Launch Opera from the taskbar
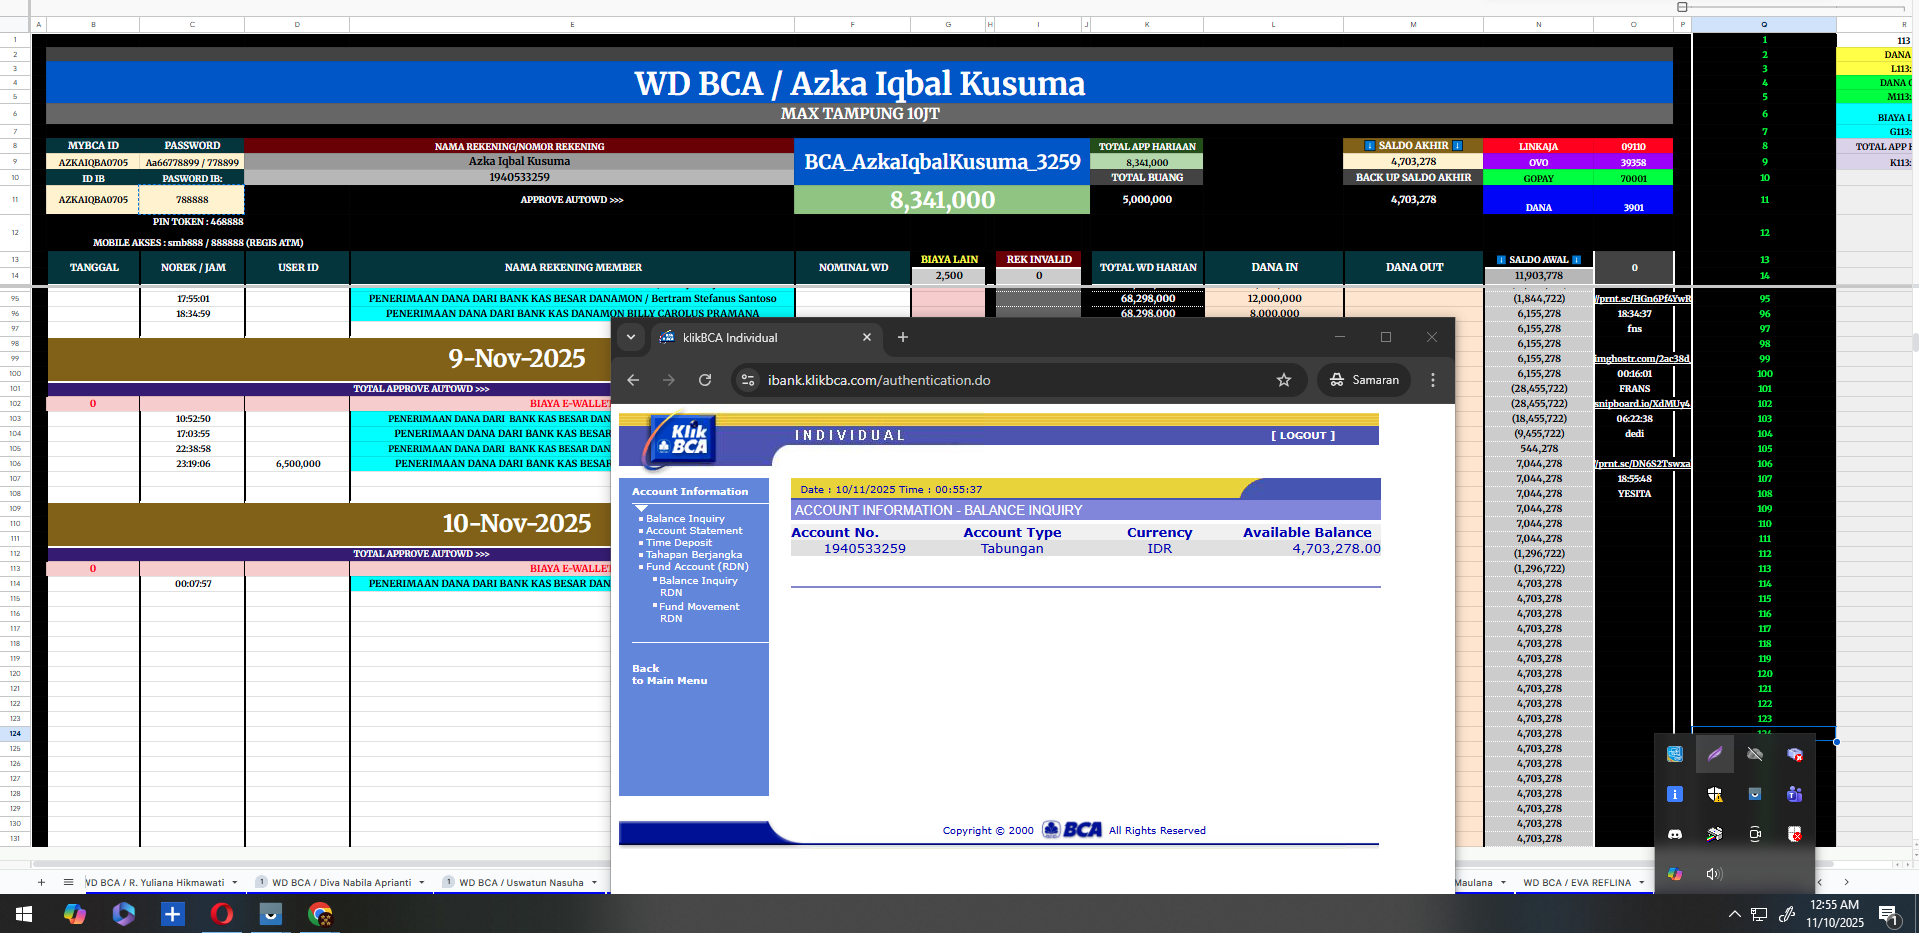Viewport: 1919px width, 933px height. tap(221, 914)
